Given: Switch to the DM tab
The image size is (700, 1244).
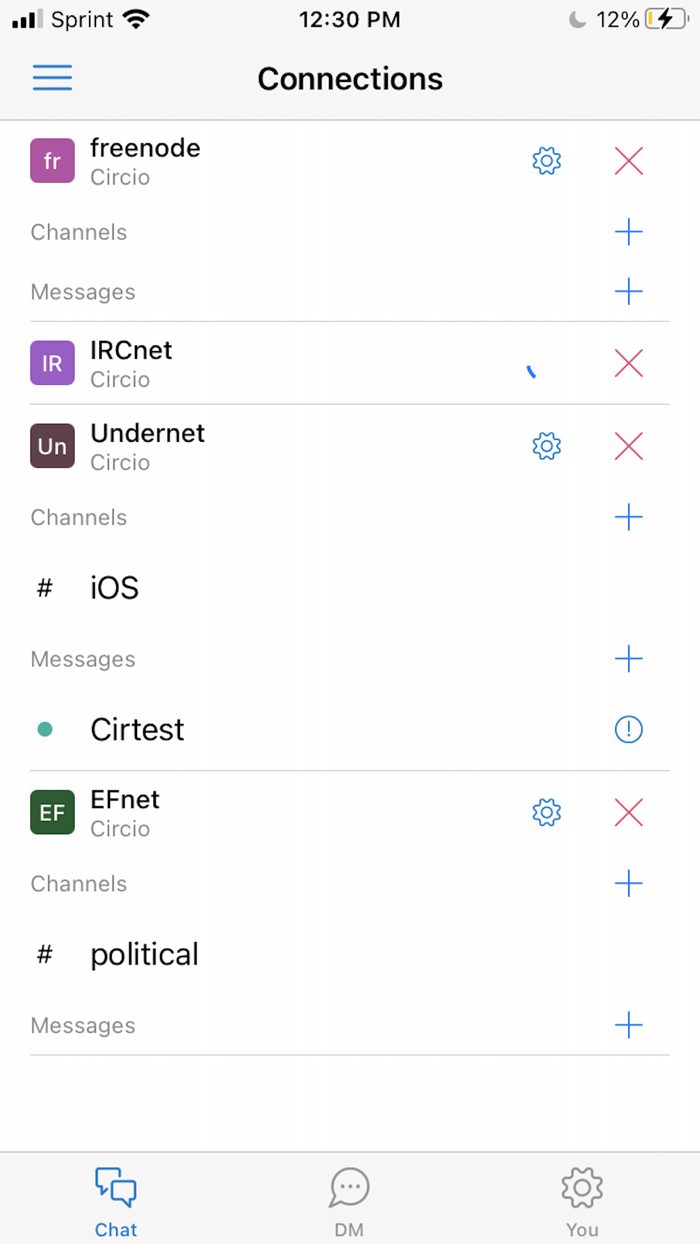Looking at the screenshot, I should pyautogui.click(x=349, y=1197).
